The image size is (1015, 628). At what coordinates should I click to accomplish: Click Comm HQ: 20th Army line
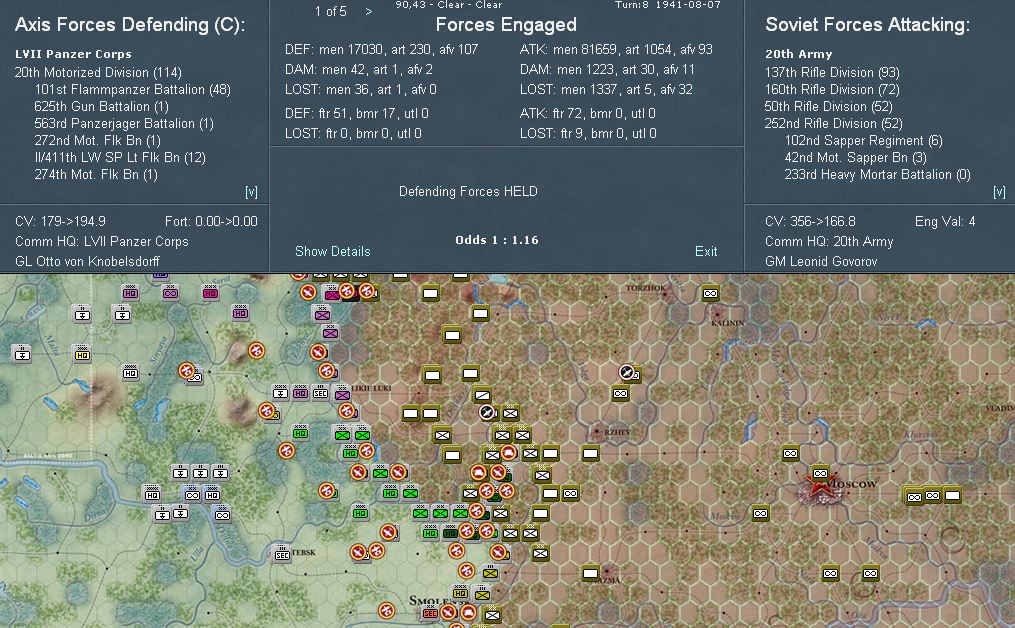tap(829, 241)
